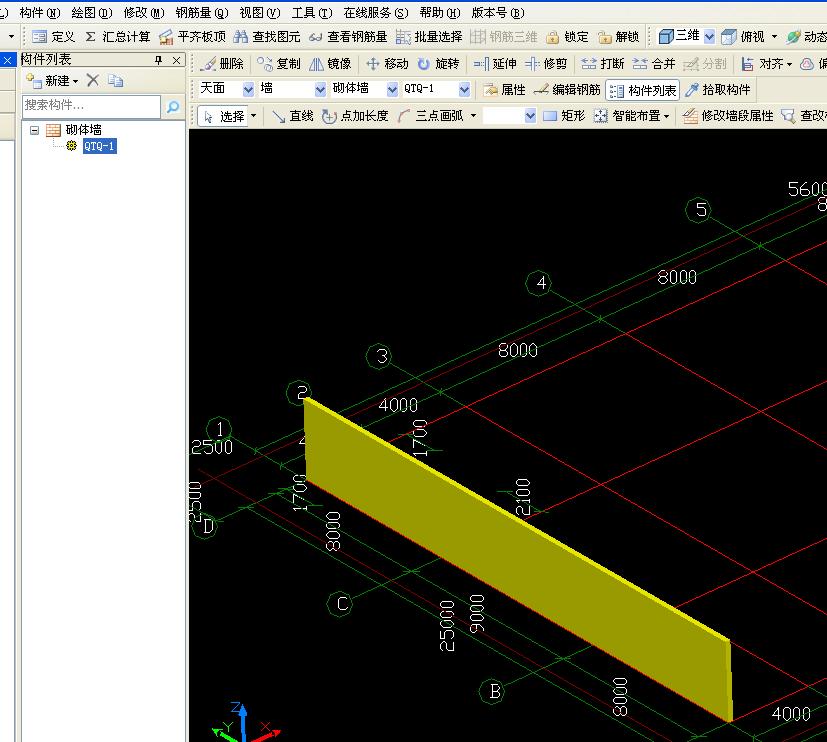Activate 批量选择 batch select

429,36
